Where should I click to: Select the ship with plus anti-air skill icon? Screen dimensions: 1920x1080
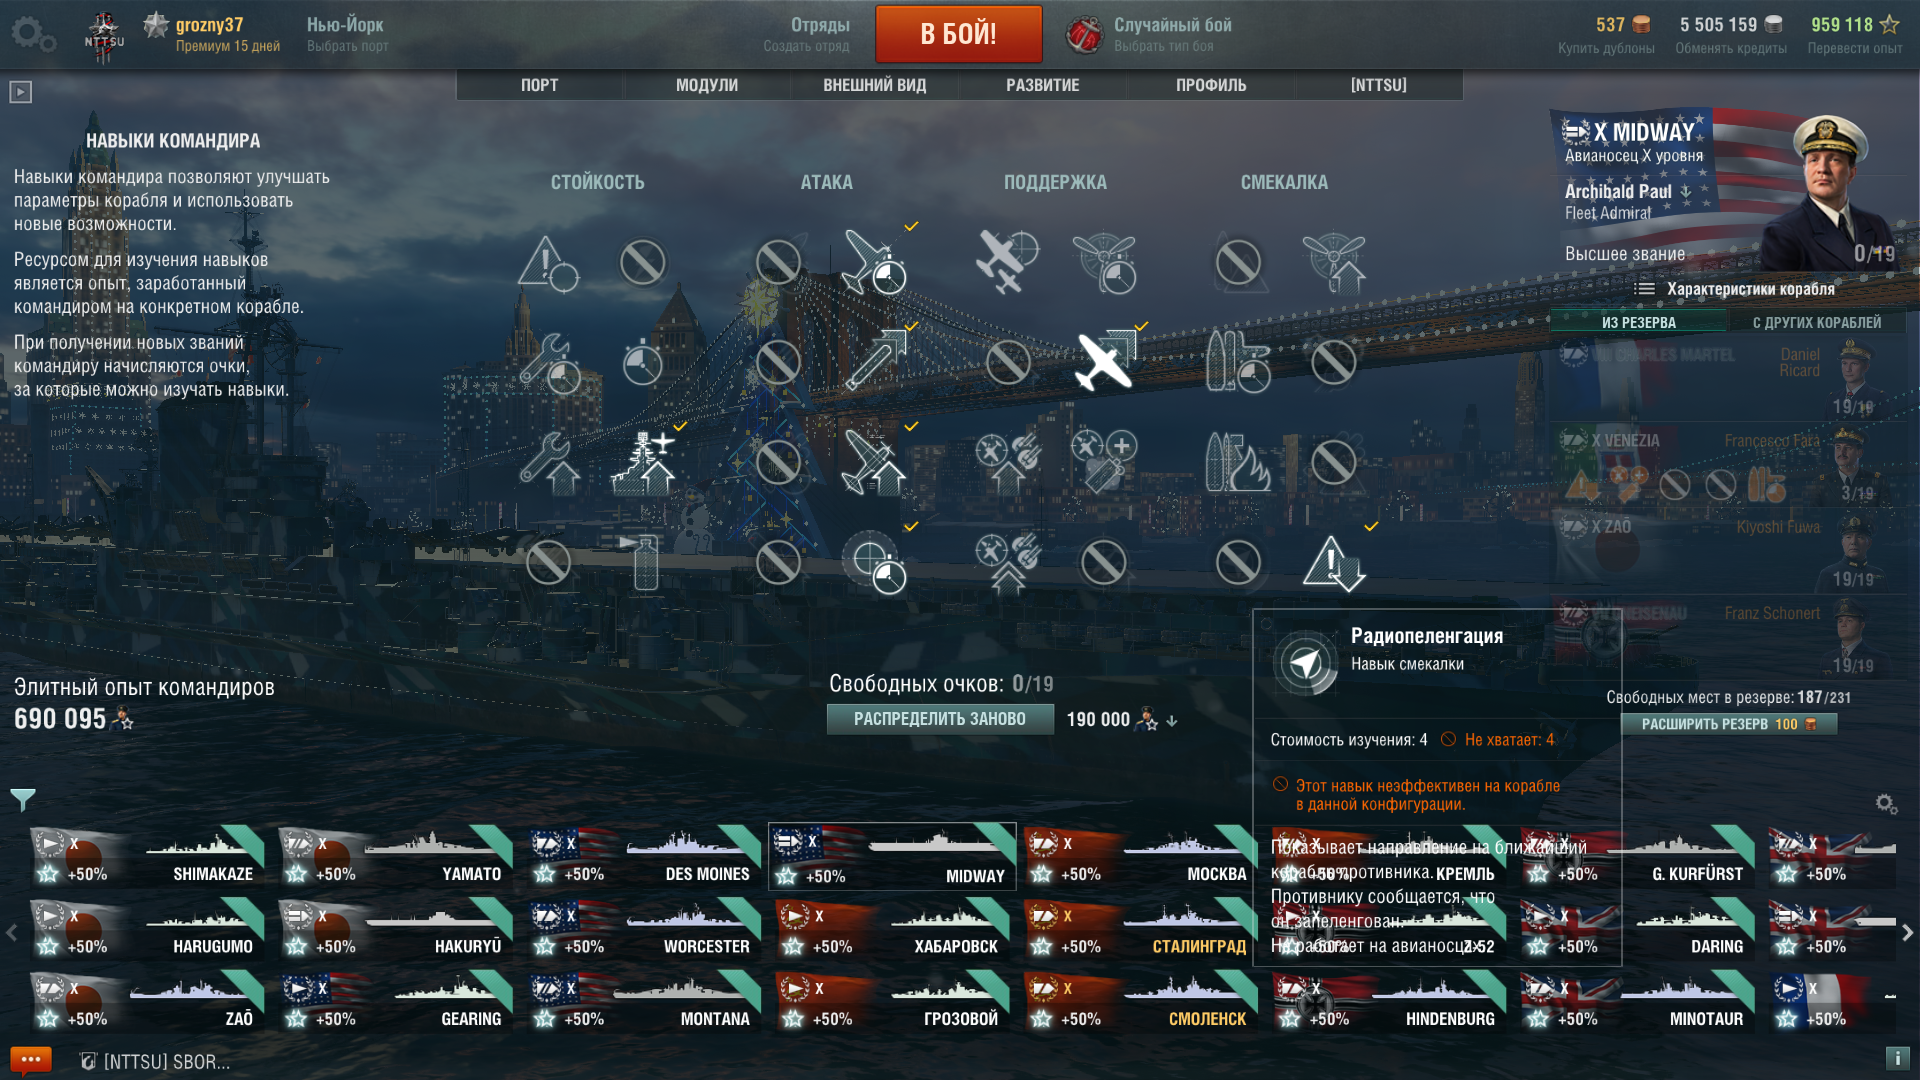click(x=644, y=462)
